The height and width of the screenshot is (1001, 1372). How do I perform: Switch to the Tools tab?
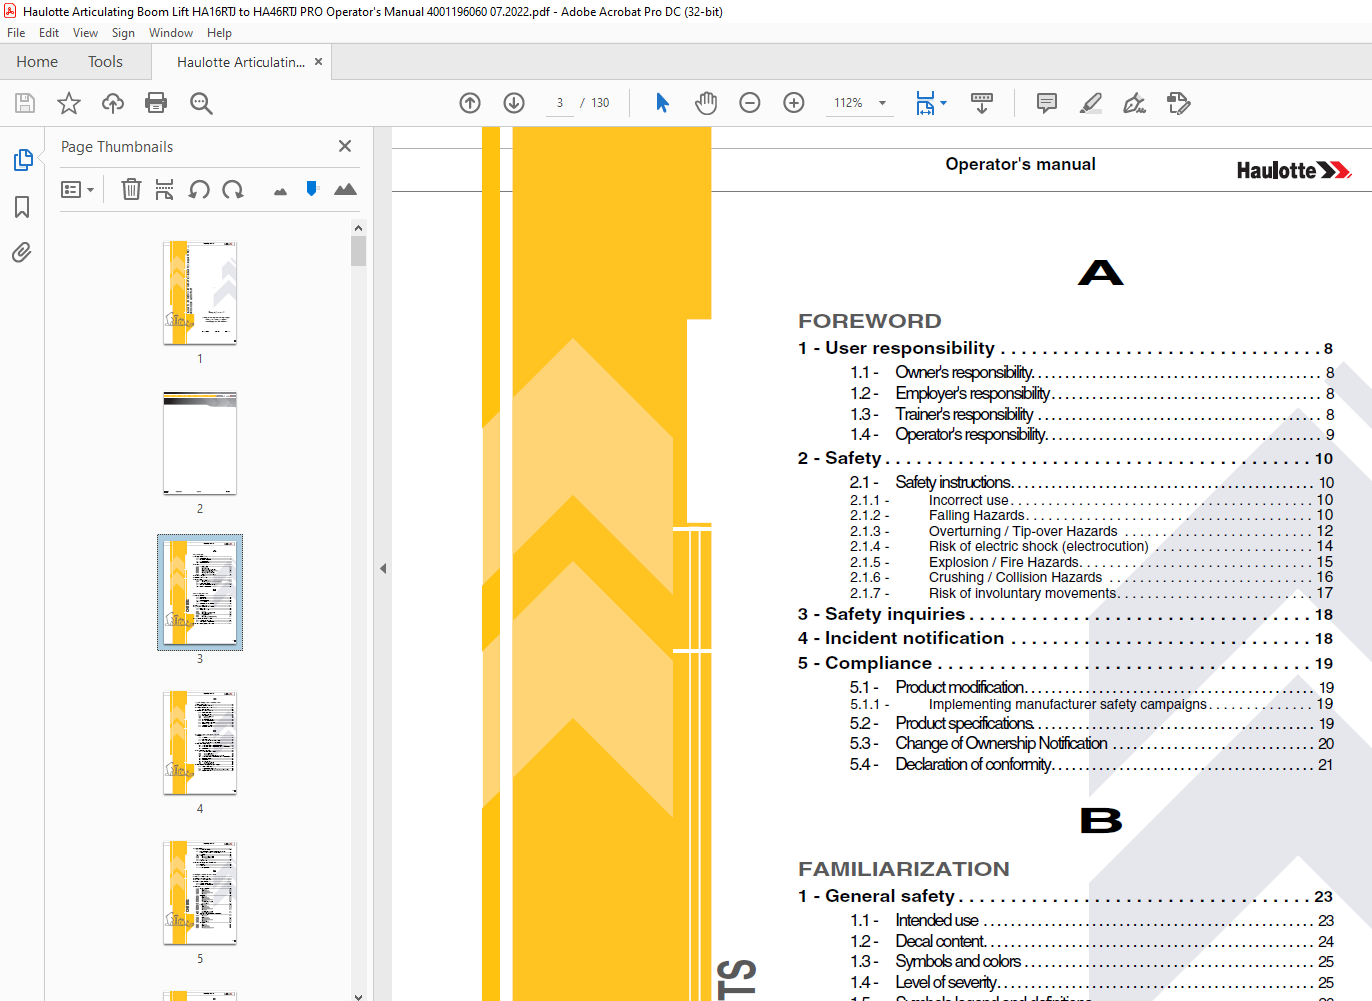click(x=105, y=62)
